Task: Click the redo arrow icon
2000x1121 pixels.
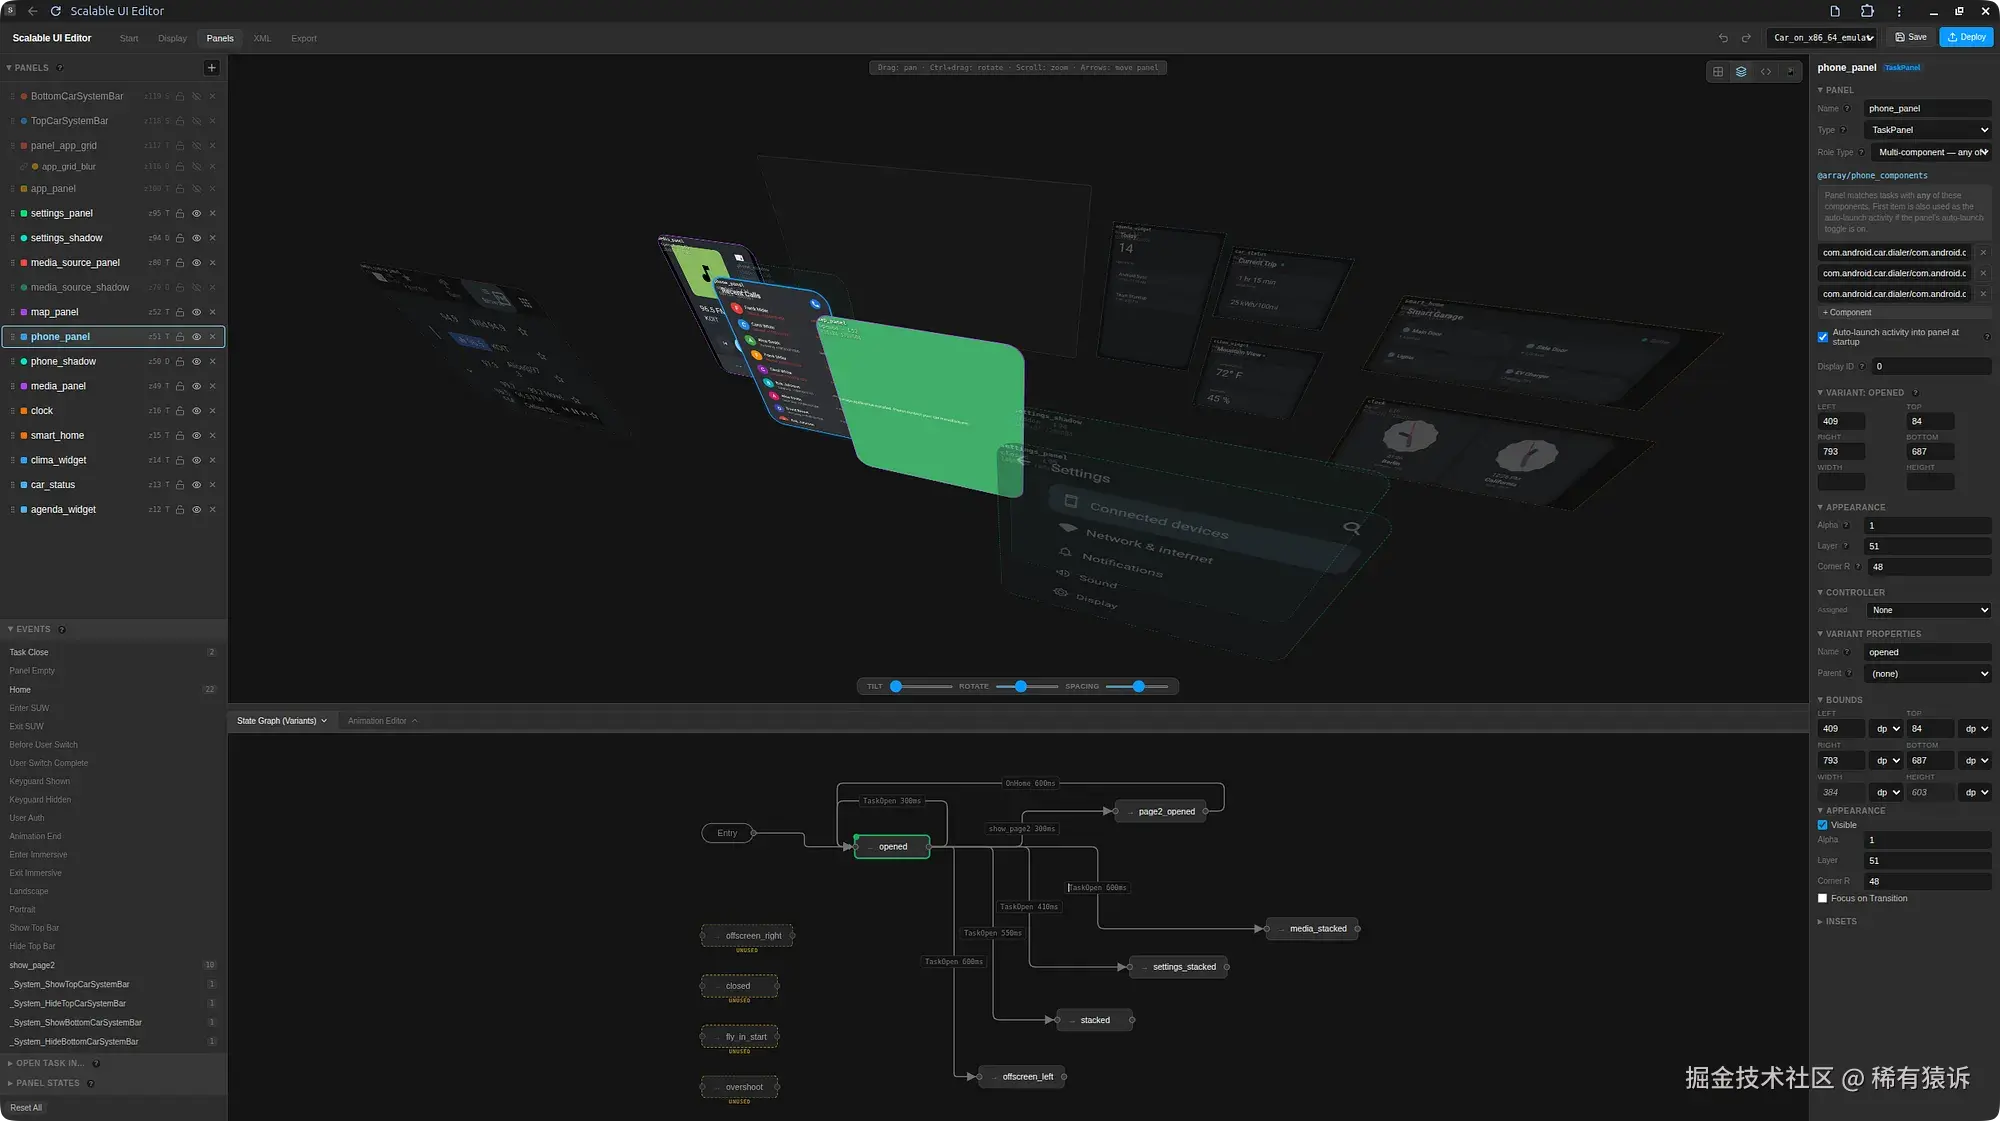Action: click(1746, 38)
